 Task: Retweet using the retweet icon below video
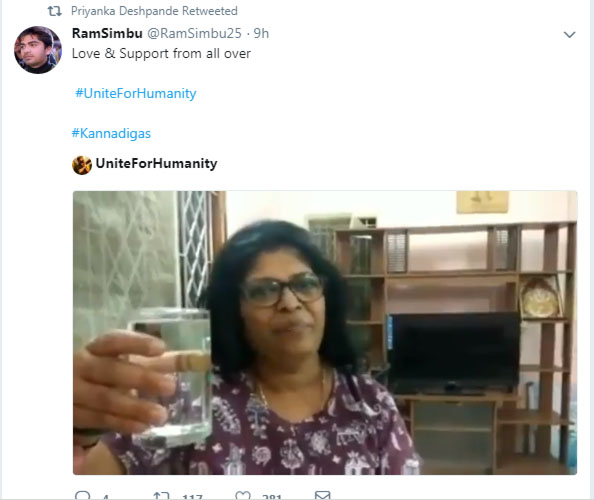161,496
